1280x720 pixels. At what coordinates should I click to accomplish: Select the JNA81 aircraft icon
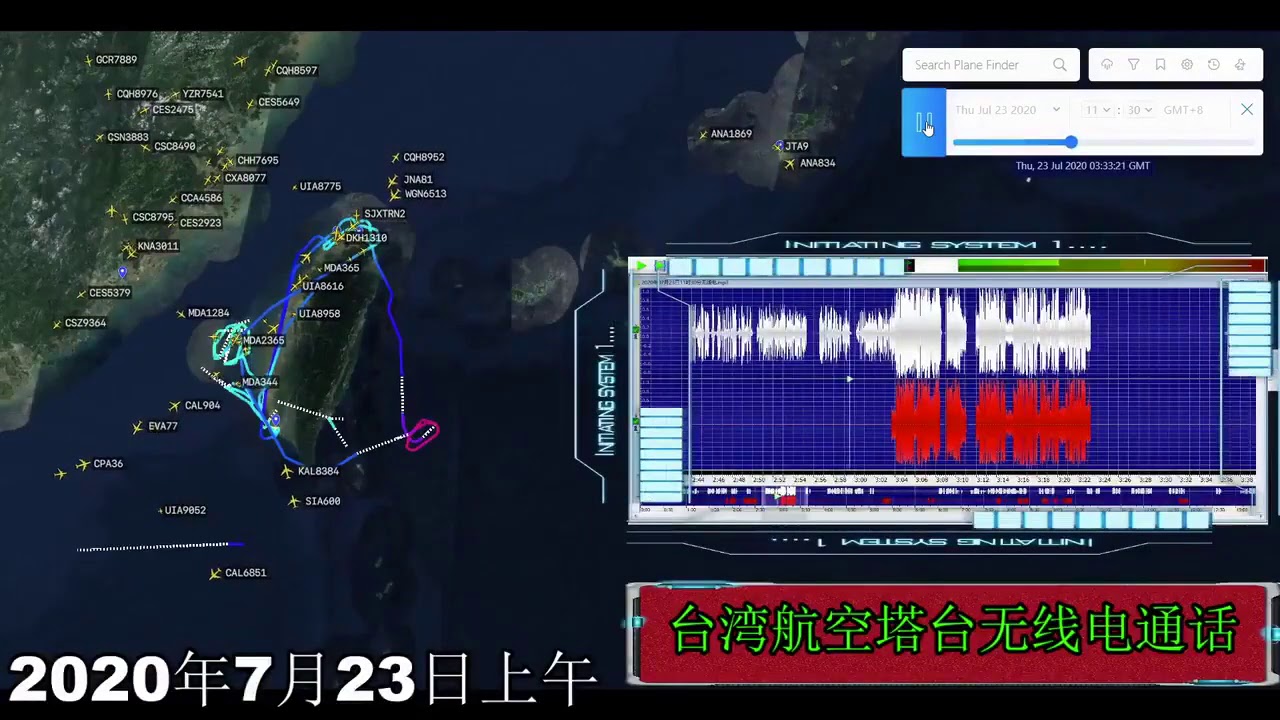pyautogui.click(x=393, y=180)
